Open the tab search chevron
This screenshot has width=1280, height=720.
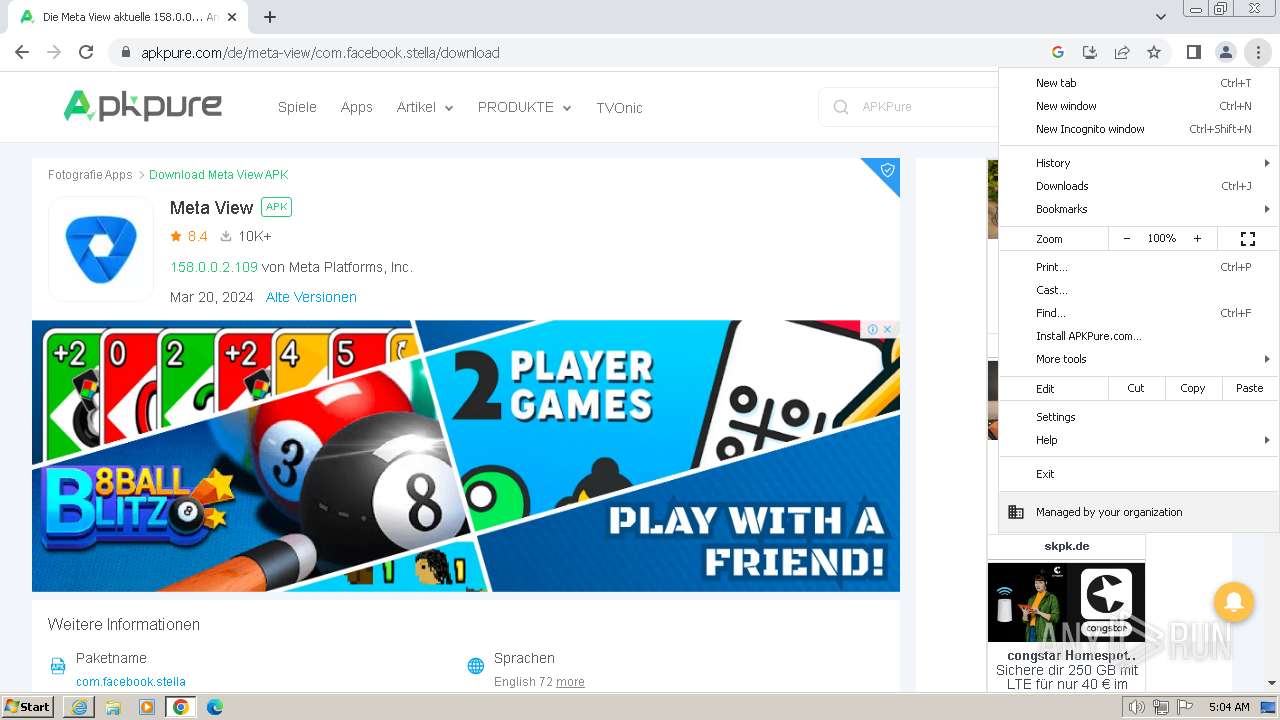[1160, 17]
